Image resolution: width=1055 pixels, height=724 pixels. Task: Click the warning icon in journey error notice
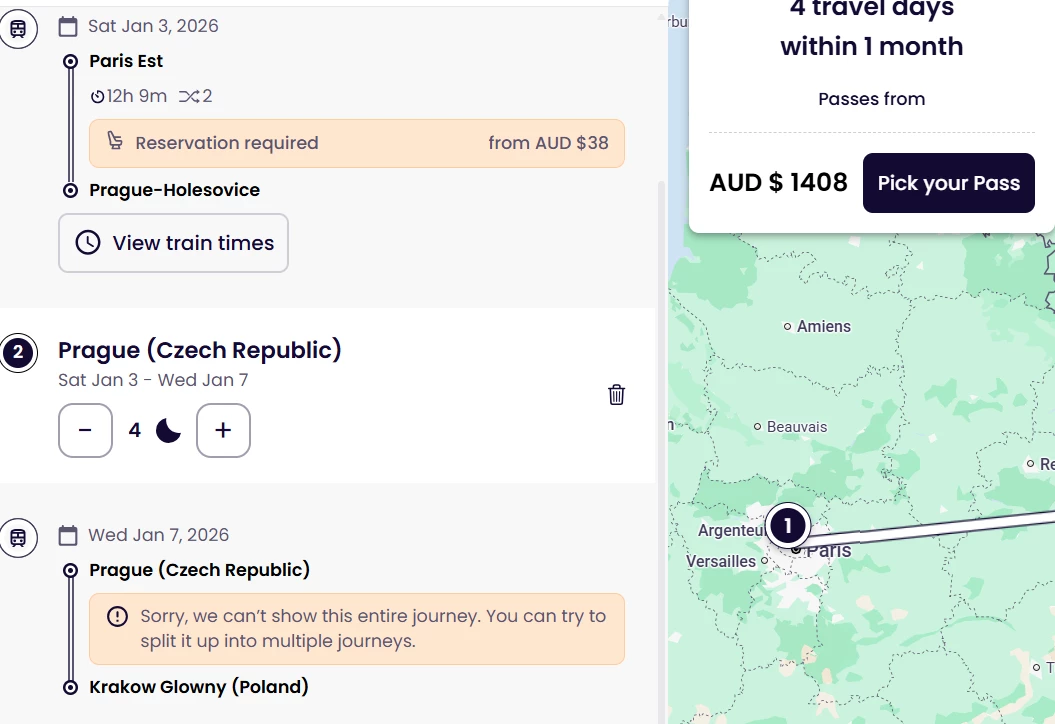click(118, 616)
